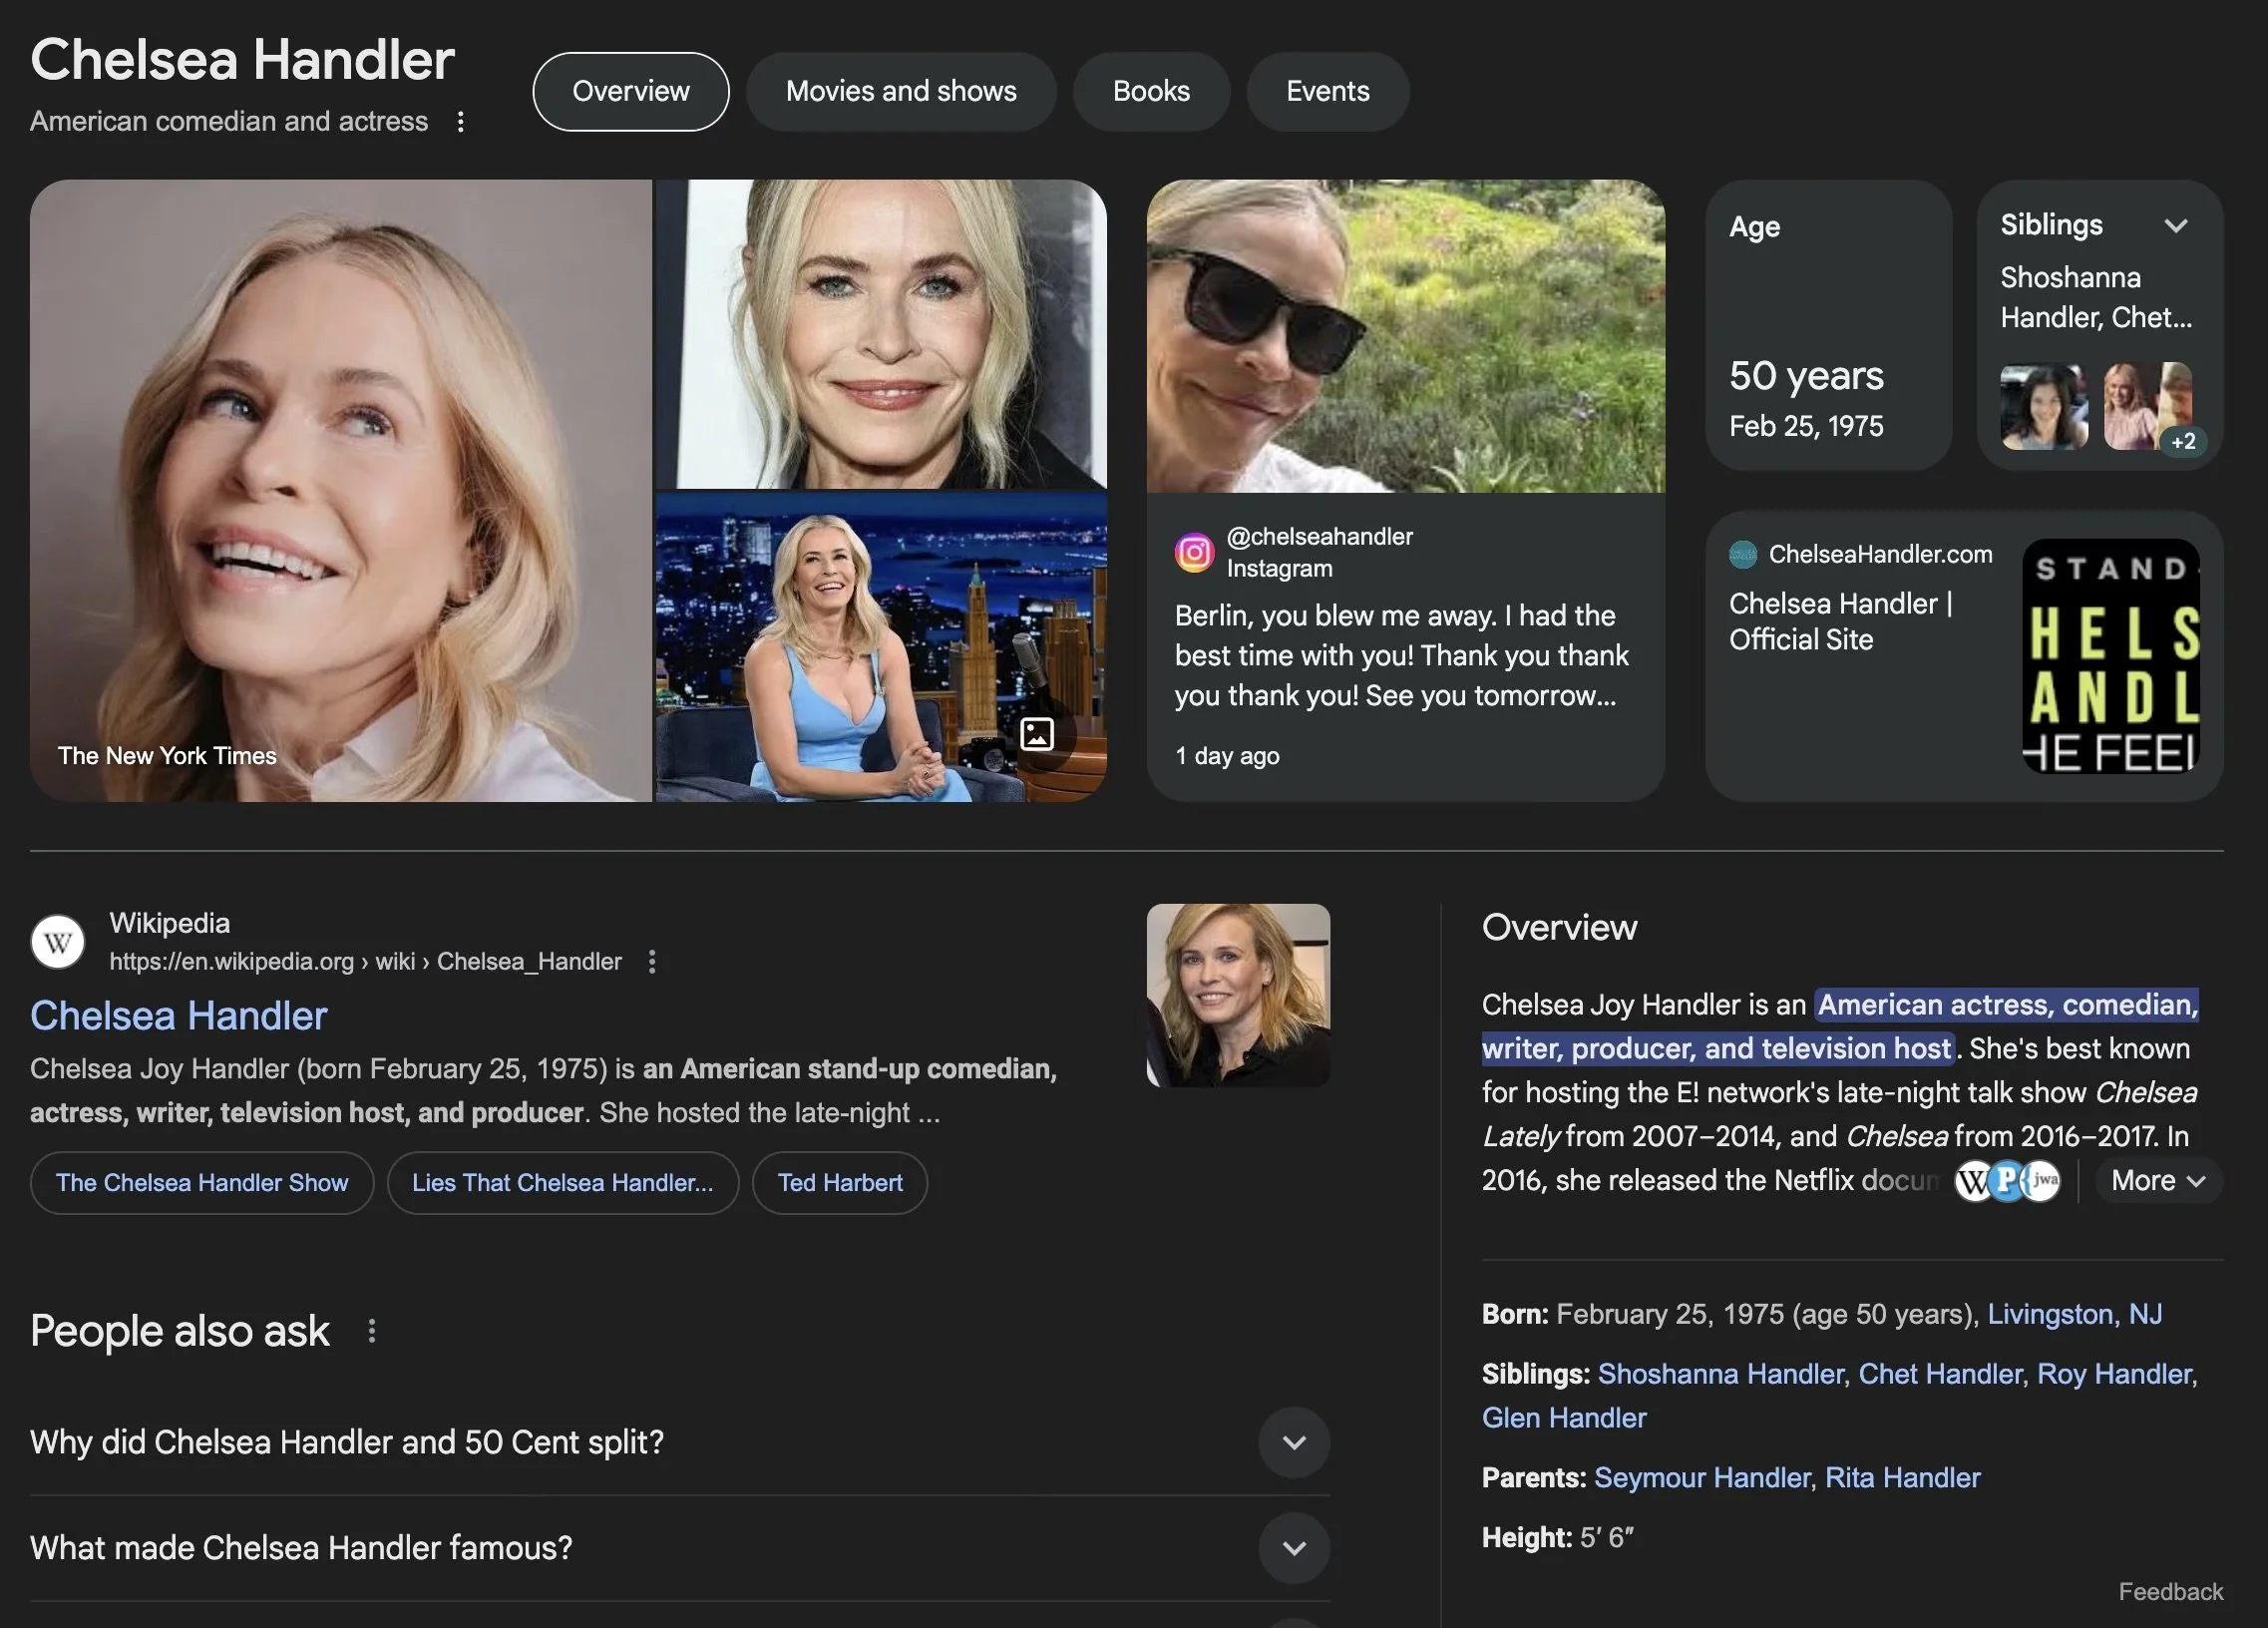Open three-dot options next to Wikipedia URL
Screen dimensions: 2268x1628
point(652,961)
